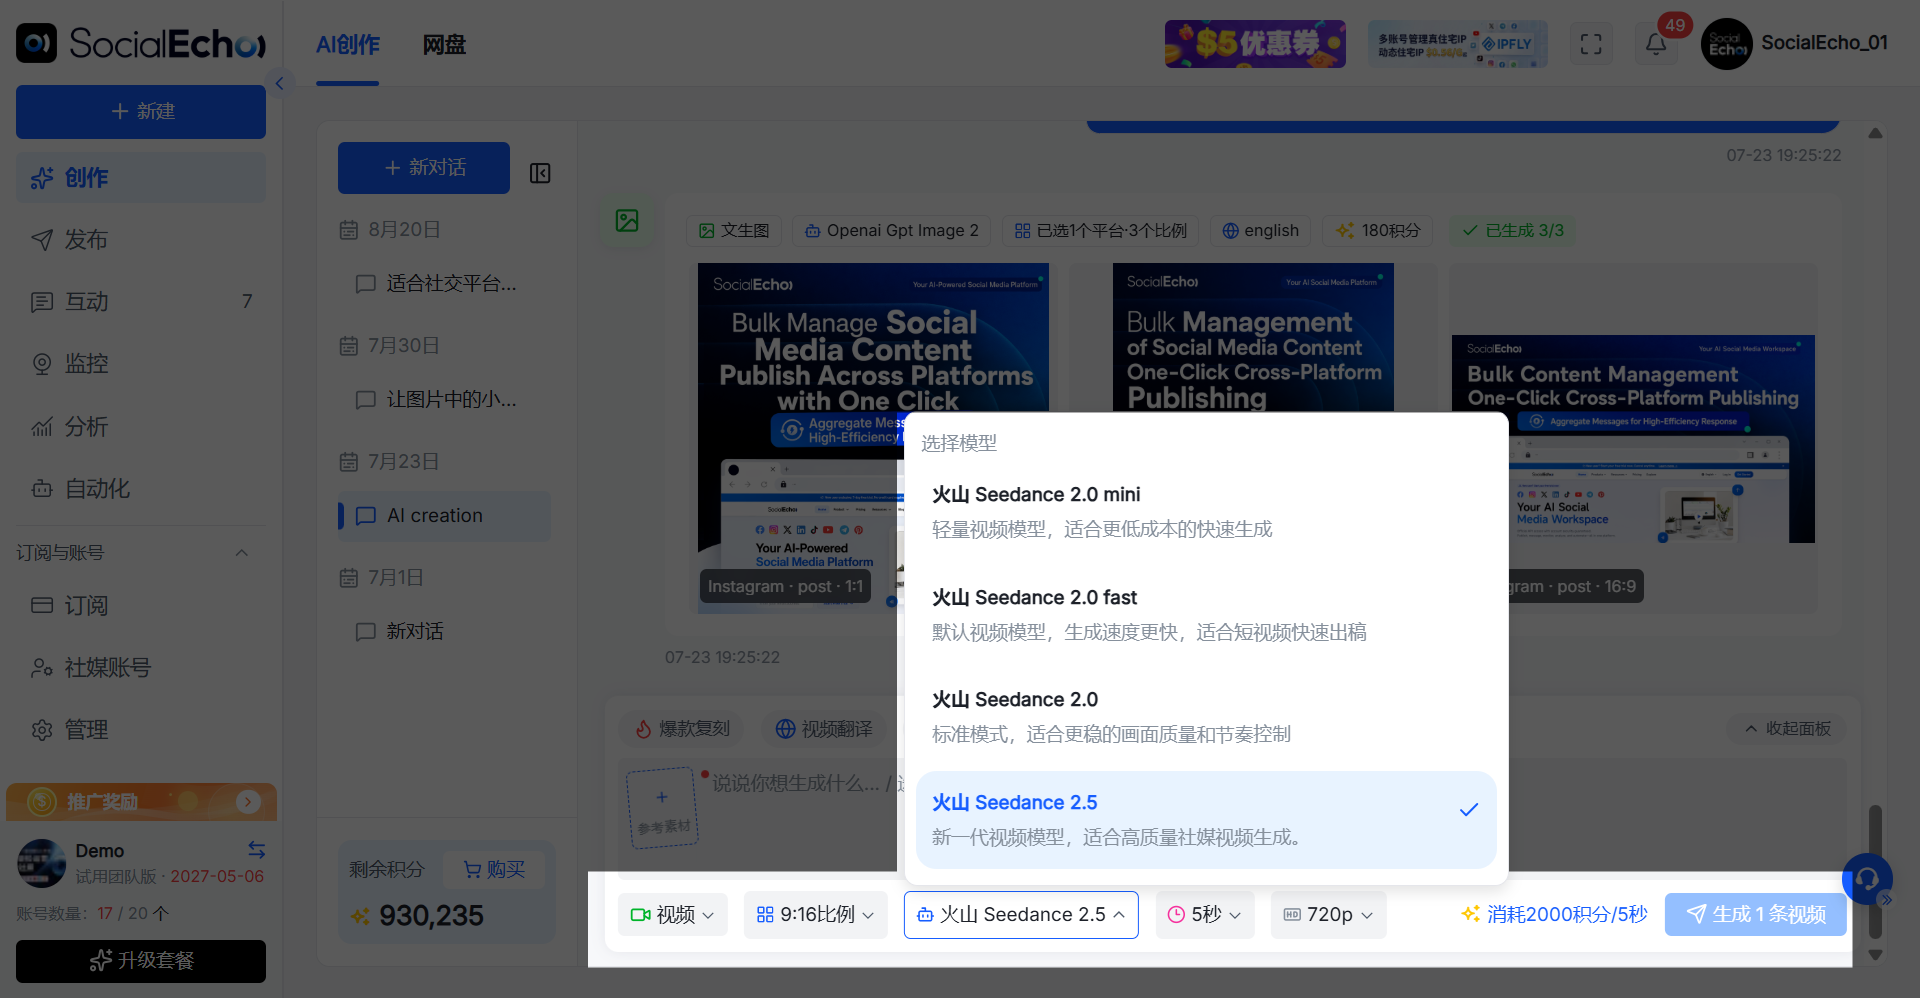Open 社媒账号 in the sidebar
The width and height of the screenshot is (1920, 998).
point(141,668)
